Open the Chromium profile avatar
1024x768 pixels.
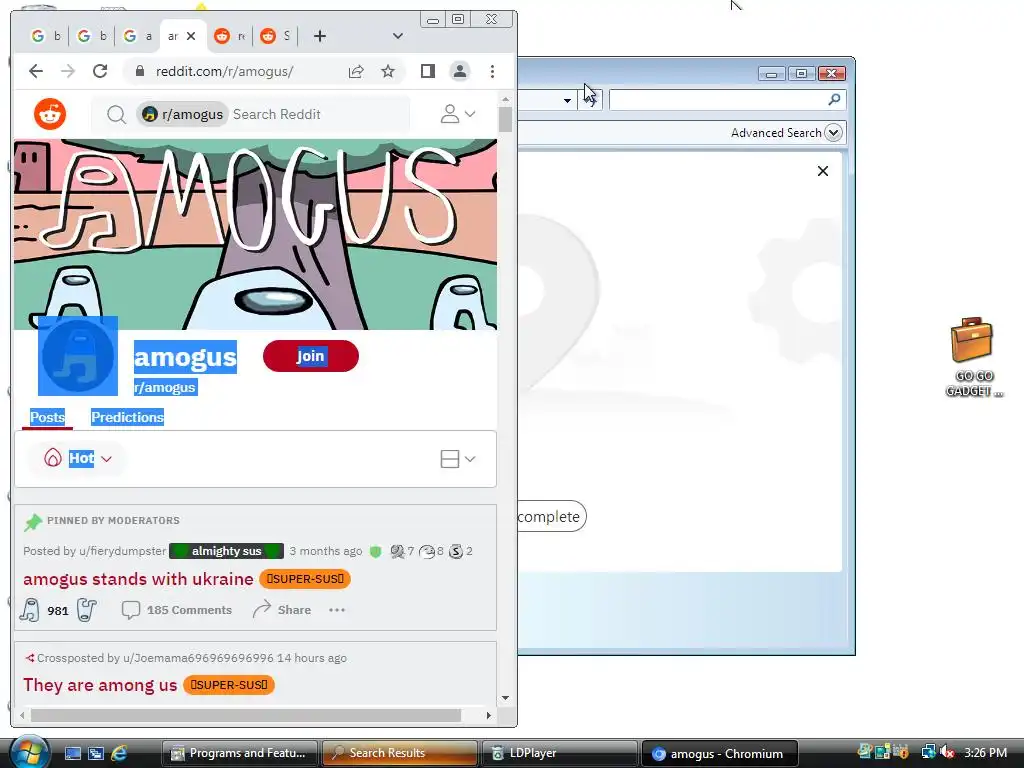pyautogui.click(x=460, y=71)
